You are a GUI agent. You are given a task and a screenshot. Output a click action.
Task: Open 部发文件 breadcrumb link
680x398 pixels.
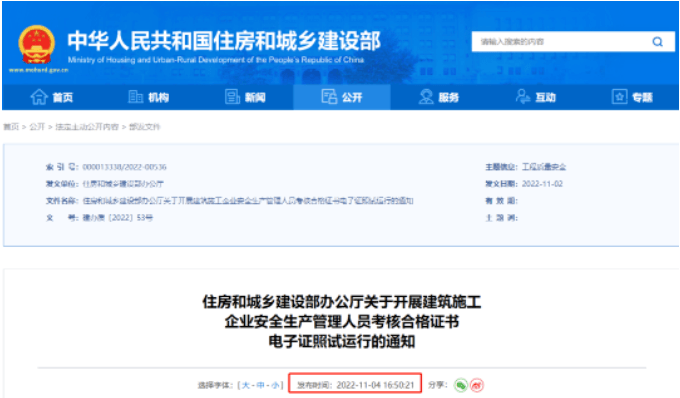pos(144,127)
